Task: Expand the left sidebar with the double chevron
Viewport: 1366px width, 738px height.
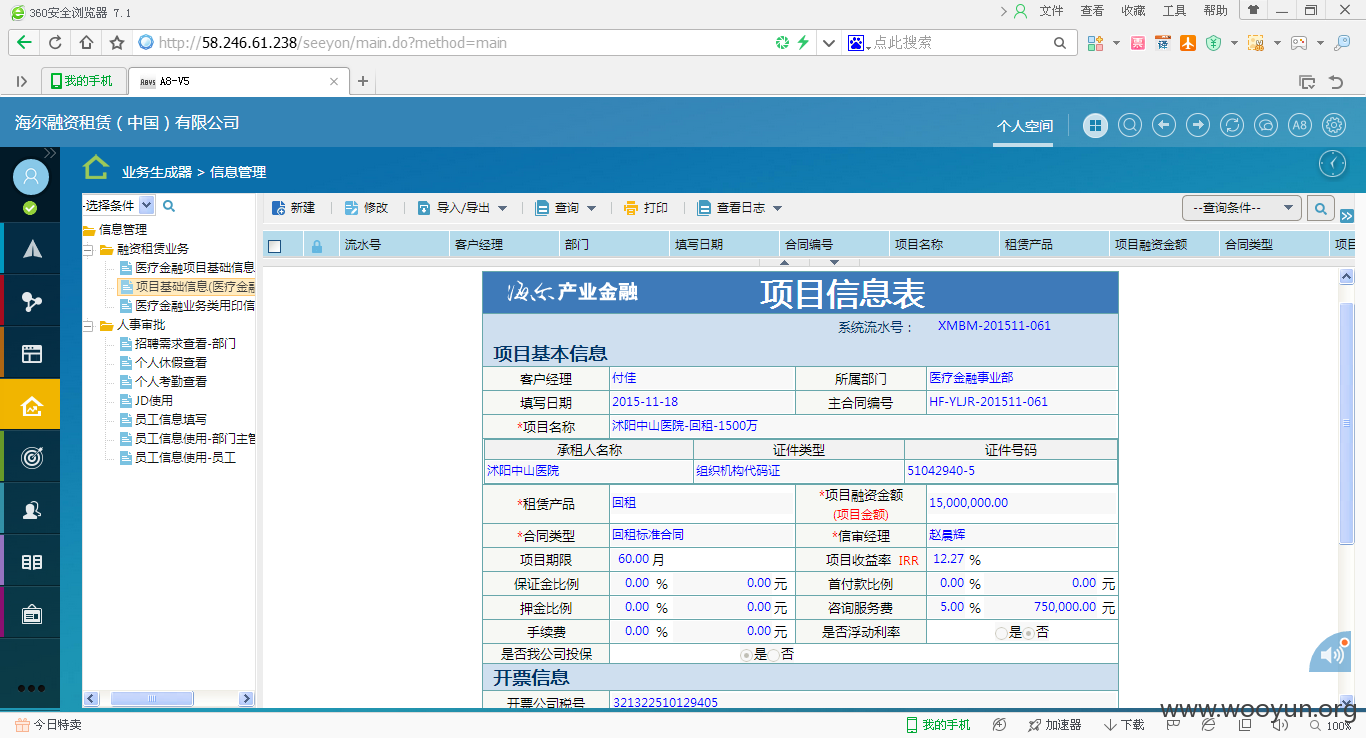Action: pos(50,153)
